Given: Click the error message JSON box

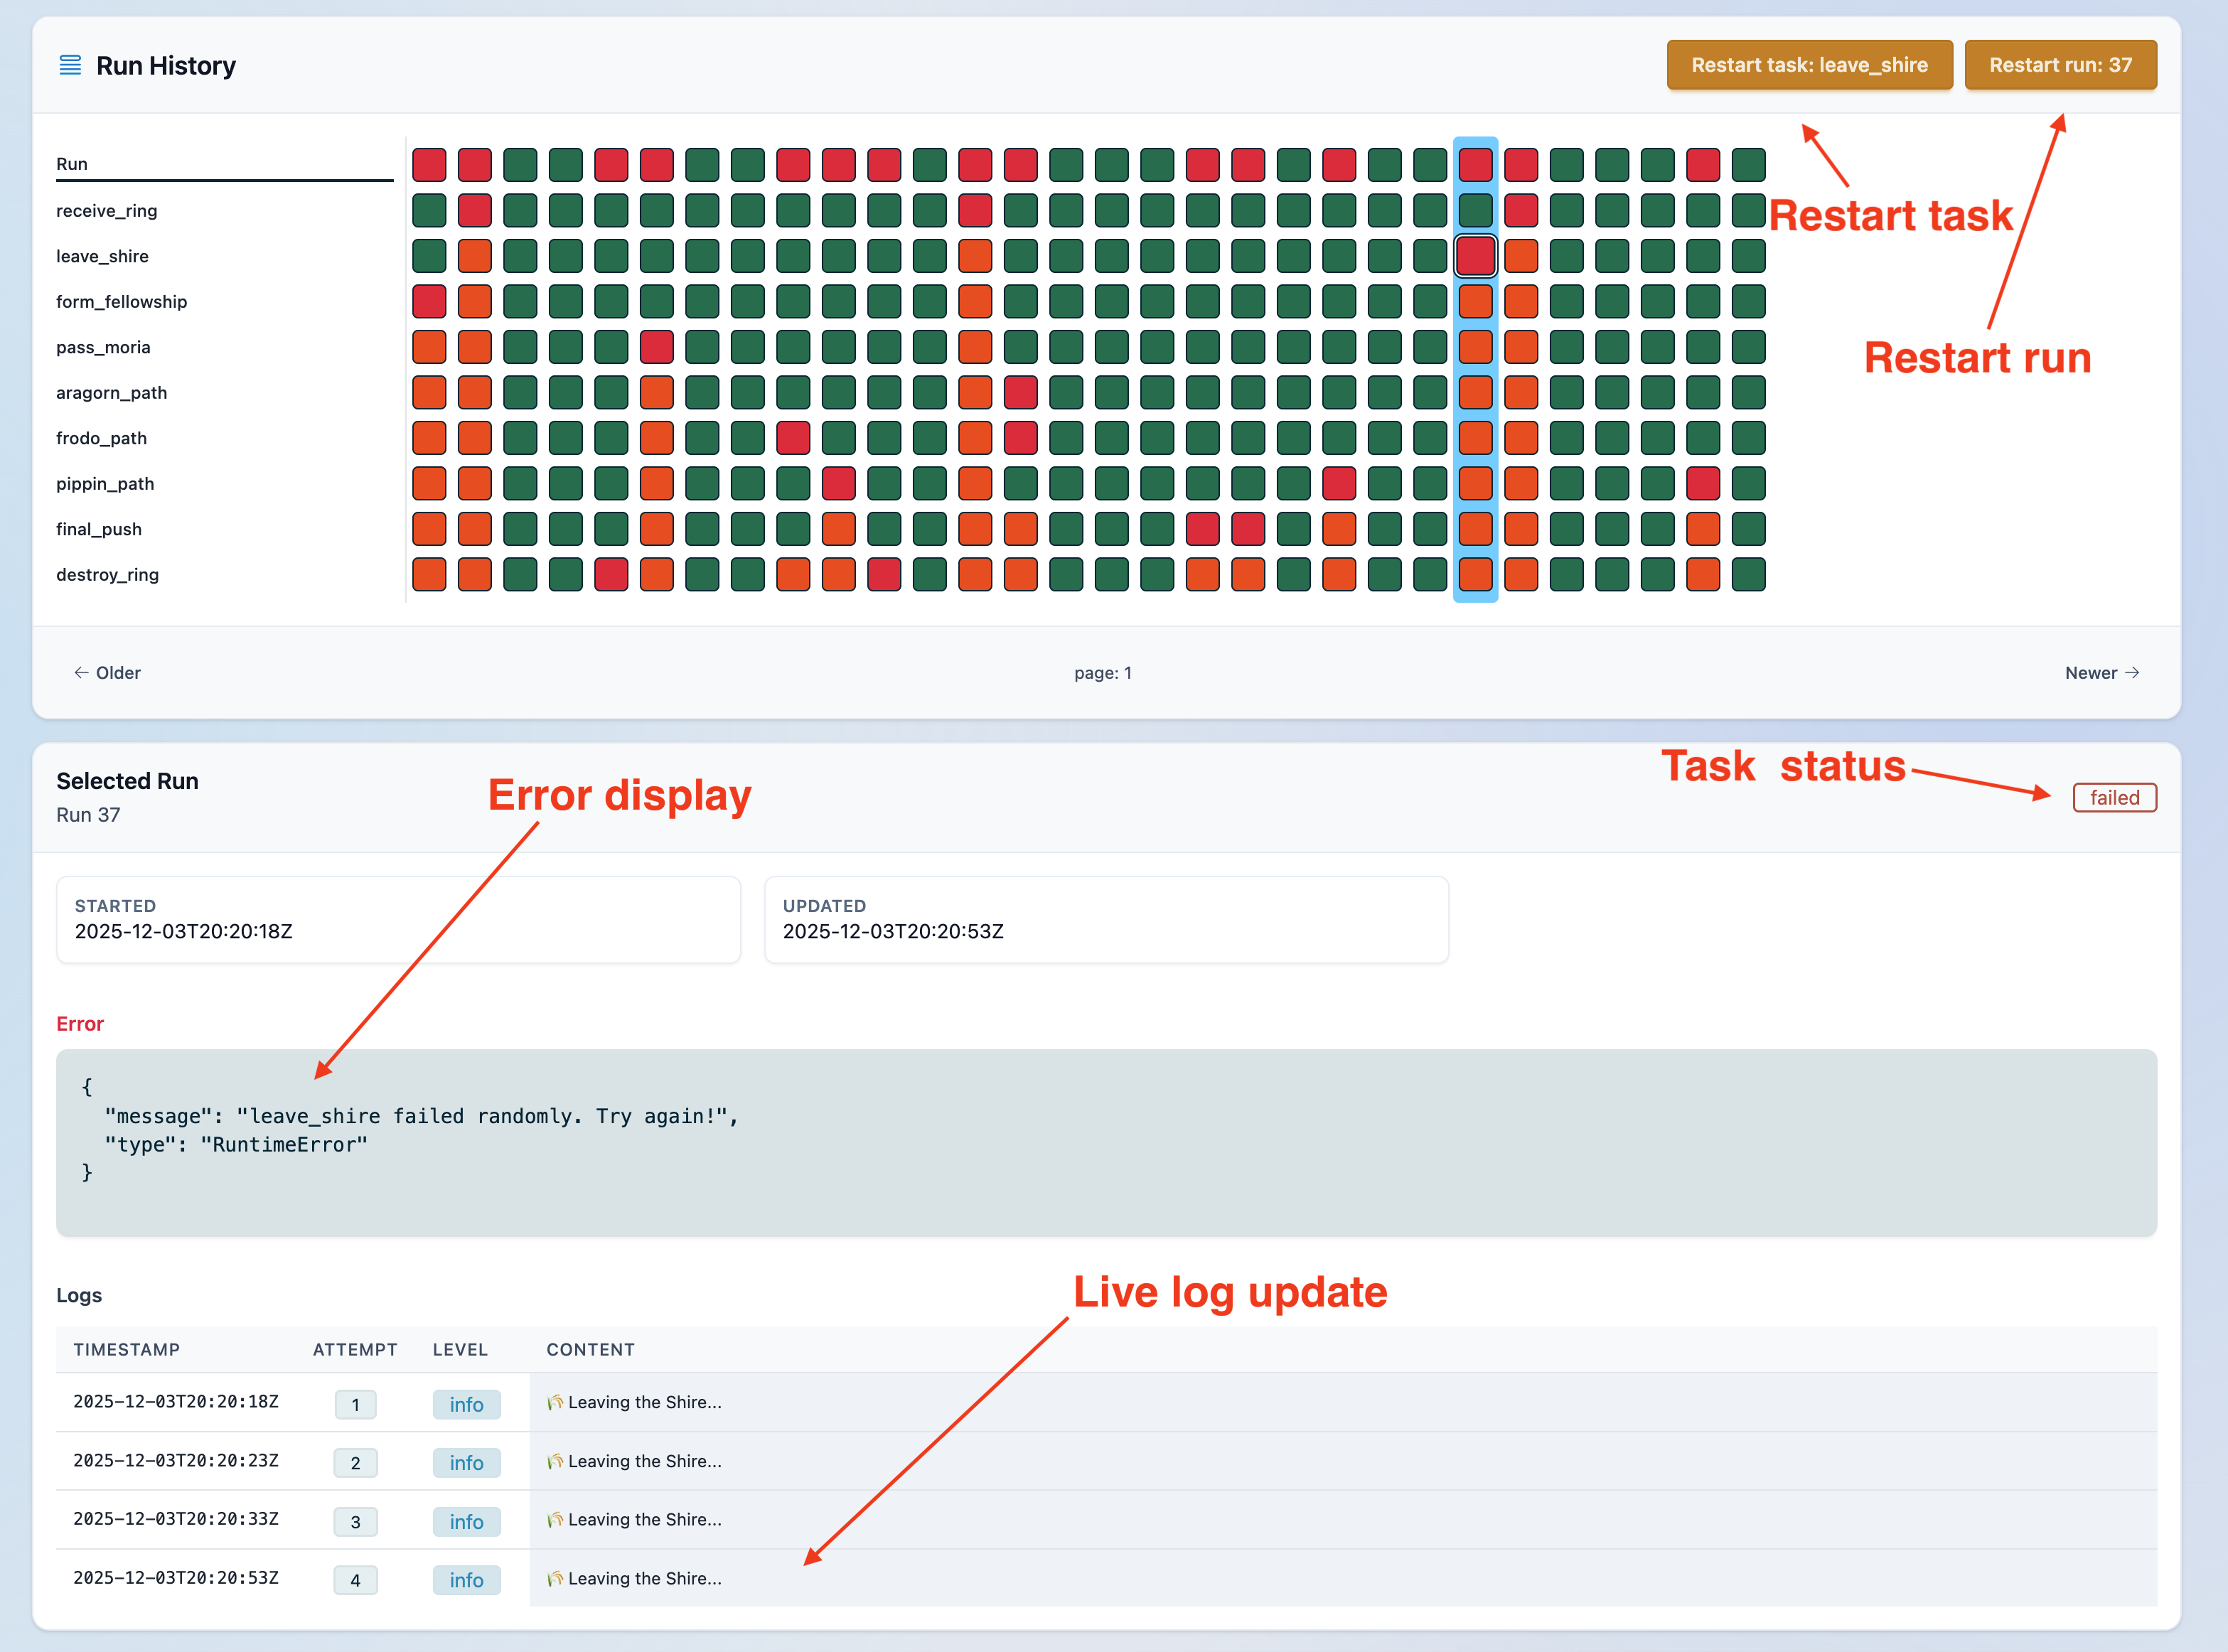Looking at the screenshot, I should 1105,1142.
